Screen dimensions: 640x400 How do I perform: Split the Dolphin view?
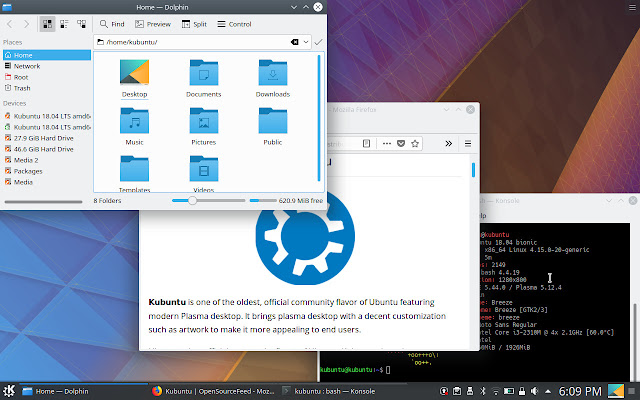[194, 24]
